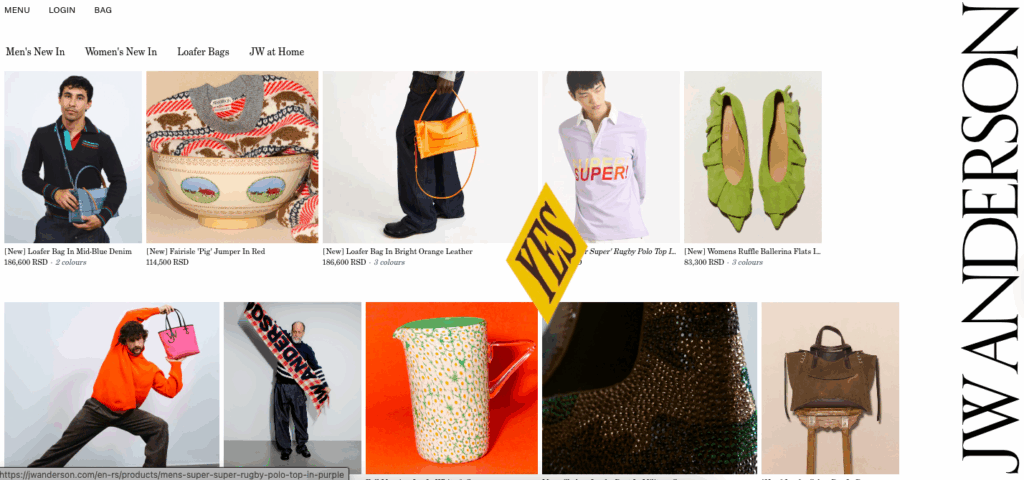Open the shopping BAG
Image resolution: width=1024 pixels, height=480 pixels.
coord(103,10)
